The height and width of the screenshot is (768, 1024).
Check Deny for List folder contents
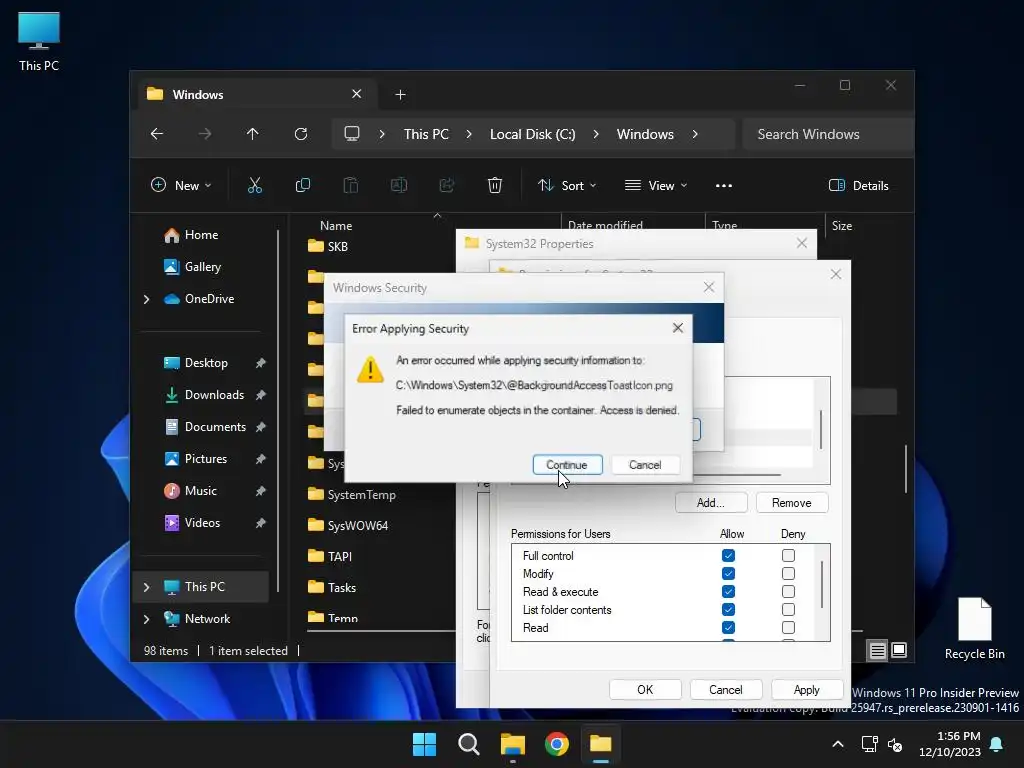[x=788, y=609]
